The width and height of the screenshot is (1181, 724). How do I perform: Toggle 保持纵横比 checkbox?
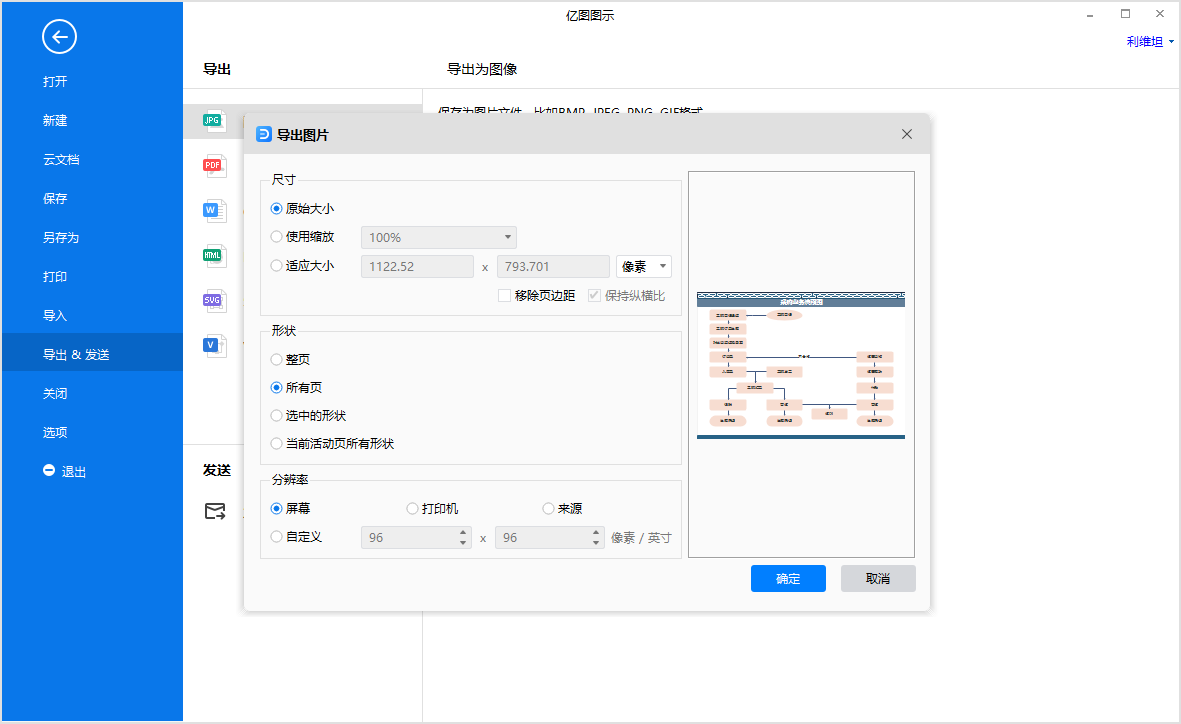[594, 295]
